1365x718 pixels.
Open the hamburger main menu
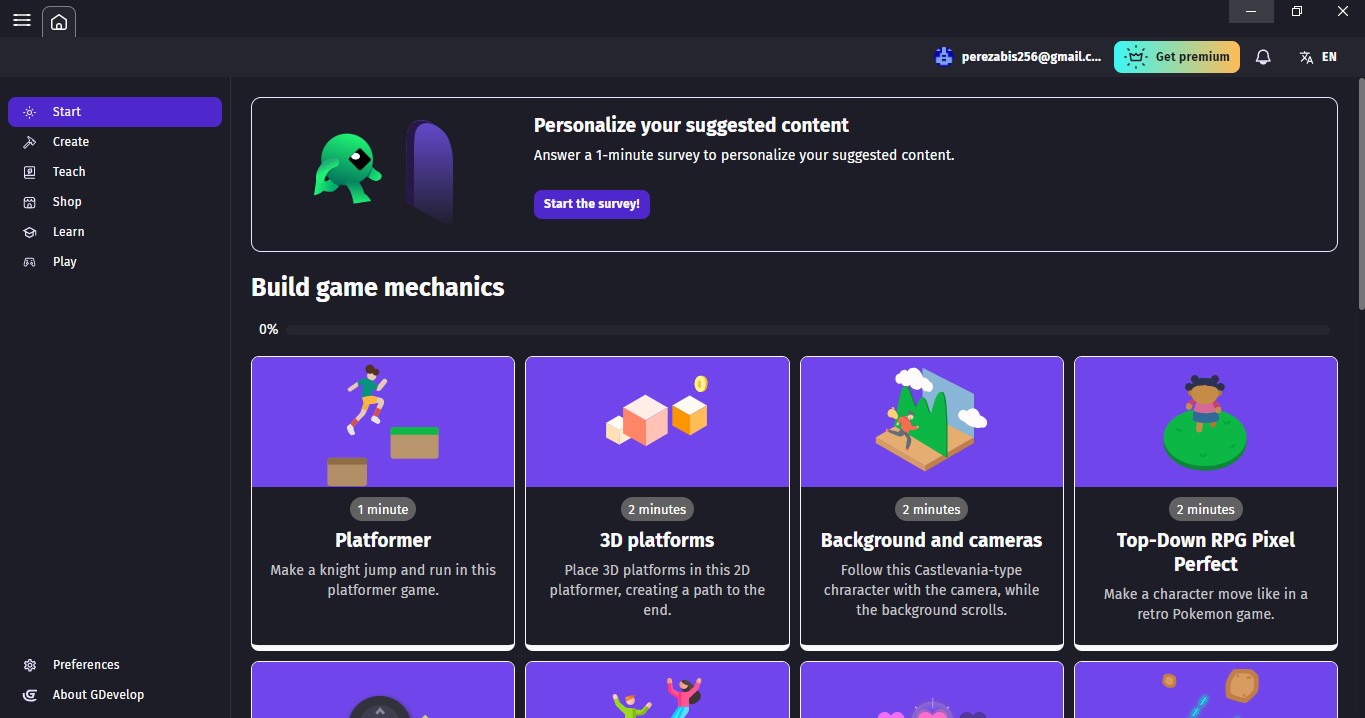[x=21, y=20]
